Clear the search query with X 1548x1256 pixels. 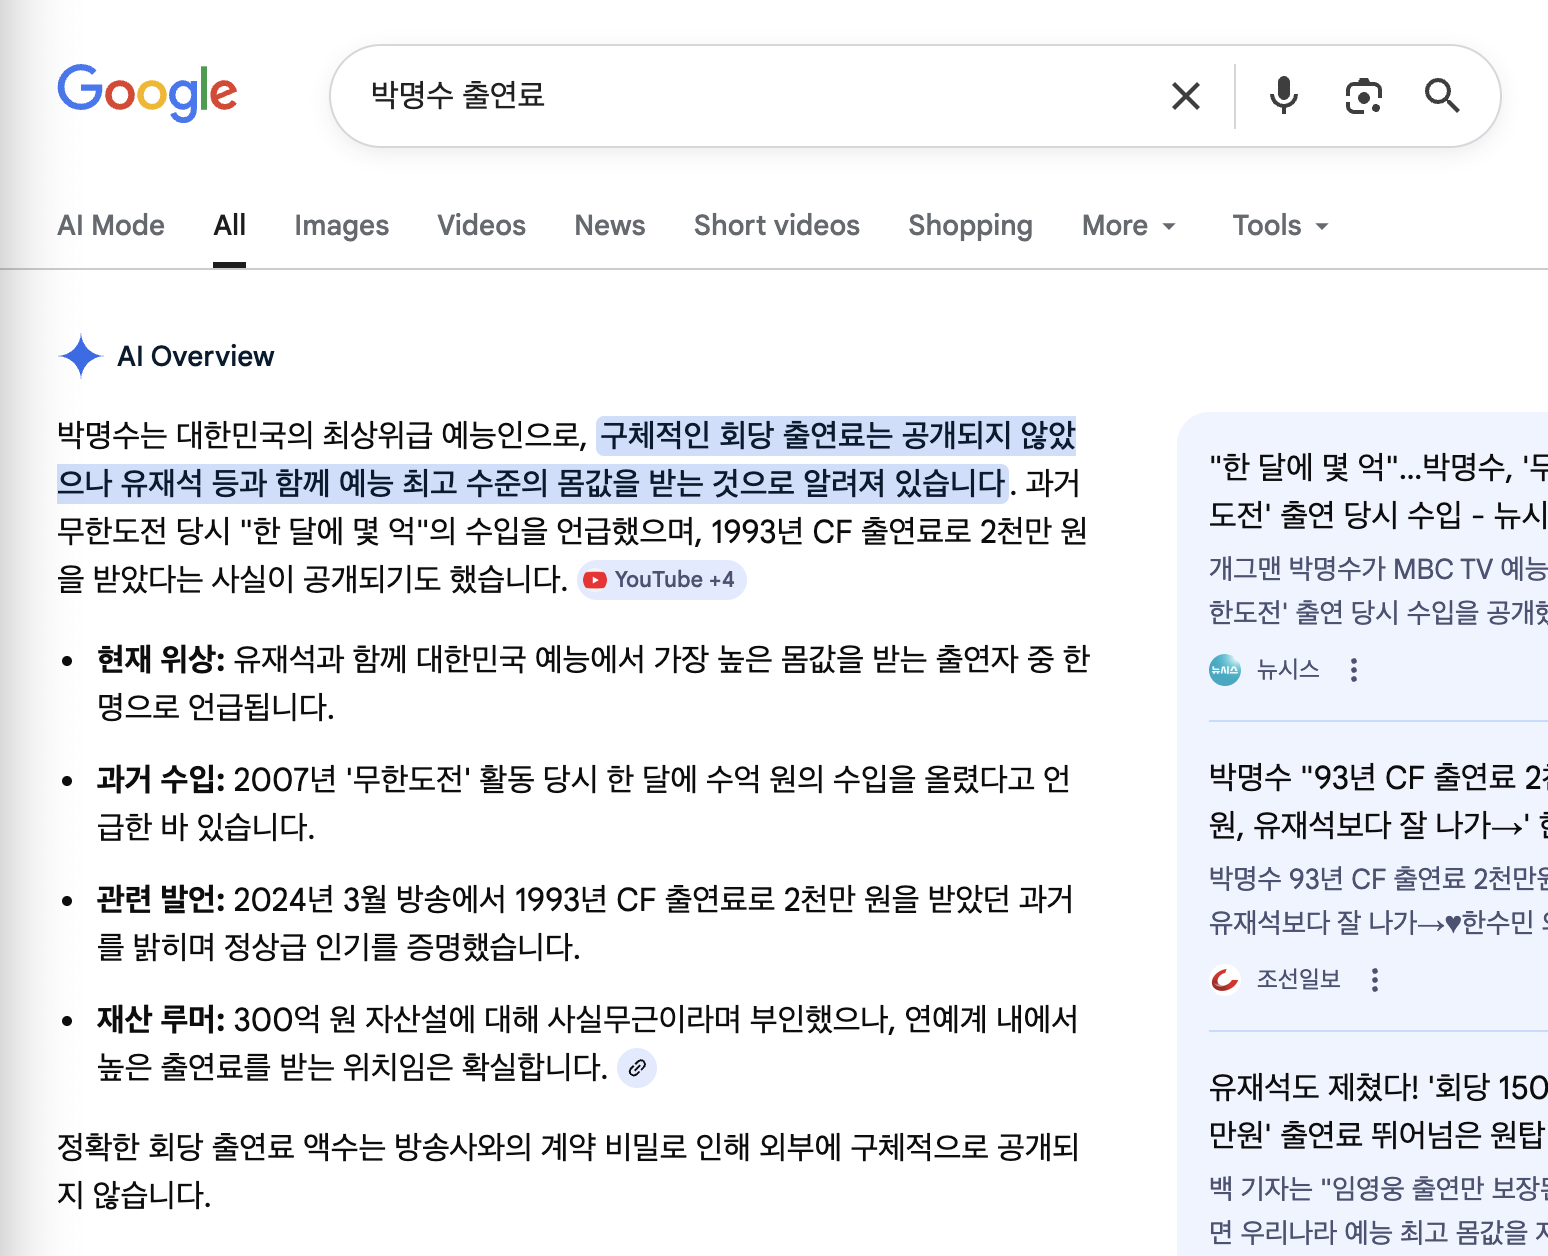pos(1186,96)
